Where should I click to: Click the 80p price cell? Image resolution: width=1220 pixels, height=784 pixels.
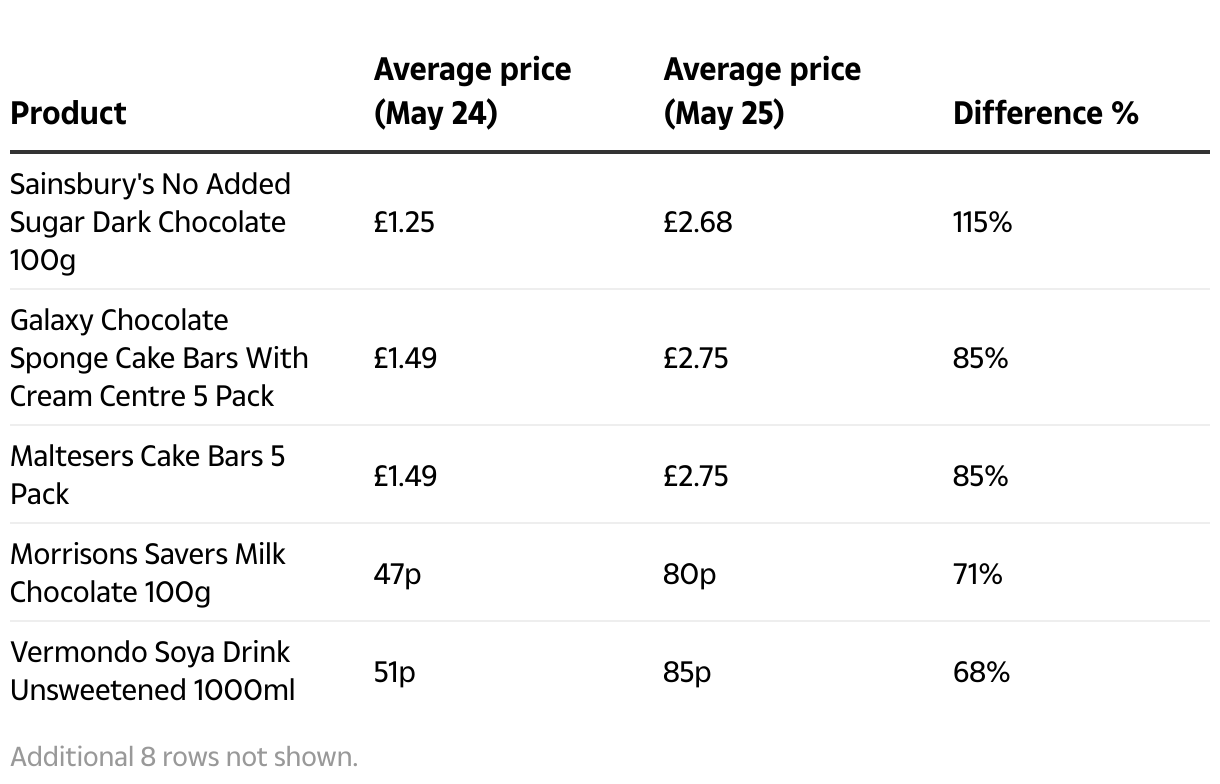689,574
